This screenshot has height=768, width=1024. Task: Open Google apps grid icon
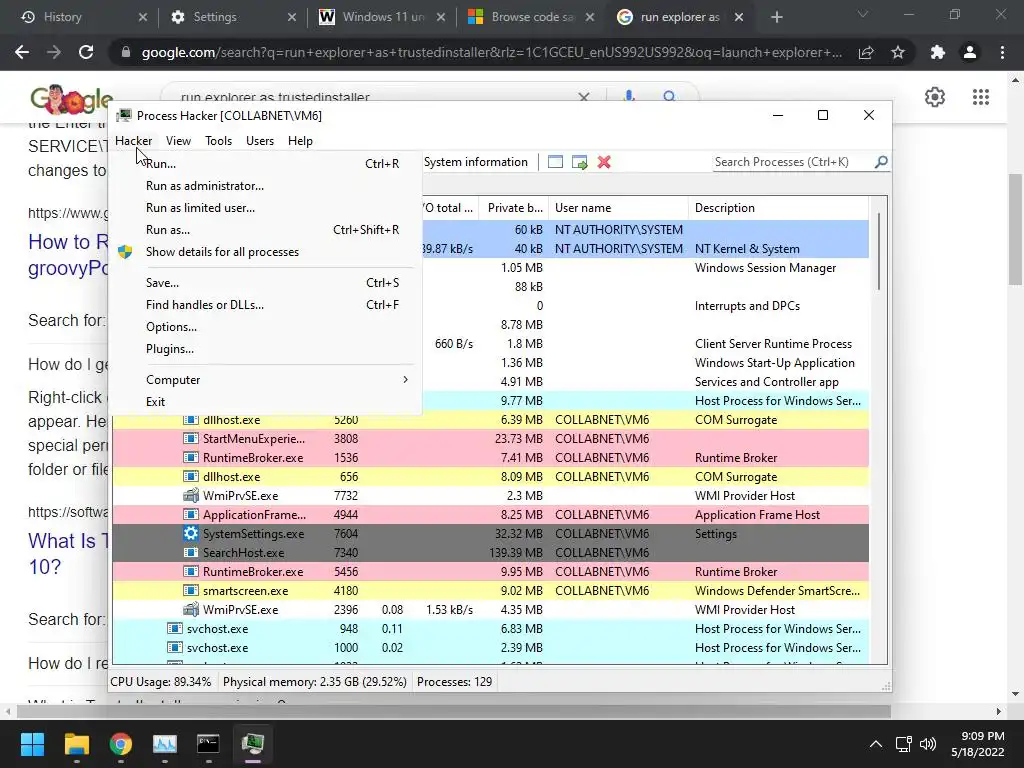[980, 97]
